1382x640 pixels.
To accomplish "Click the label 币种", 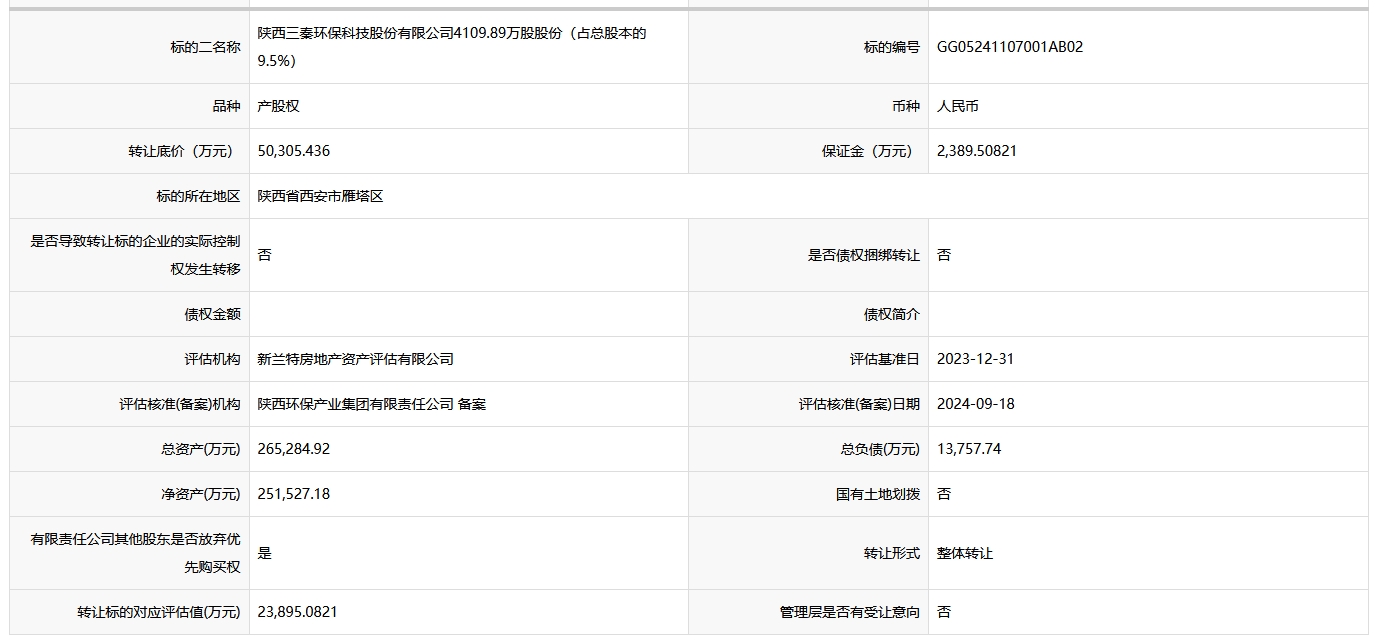I will pos(906,106).
